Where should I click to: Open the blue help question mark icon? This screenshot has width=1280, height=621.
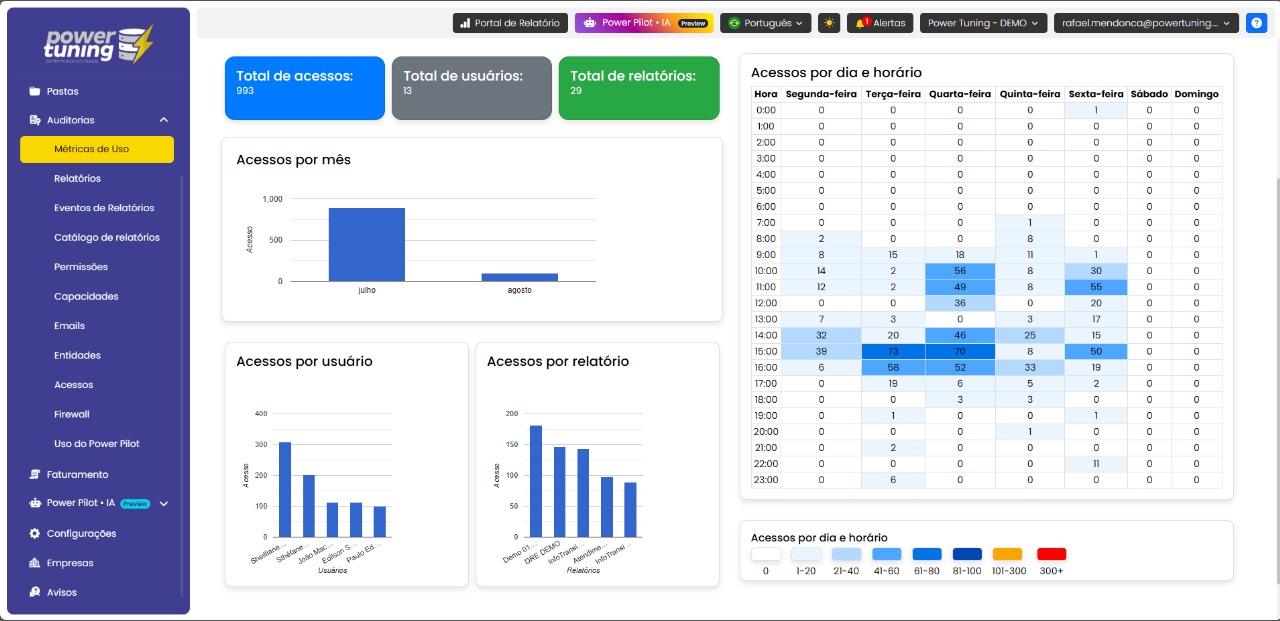[x=1257, y=23]
